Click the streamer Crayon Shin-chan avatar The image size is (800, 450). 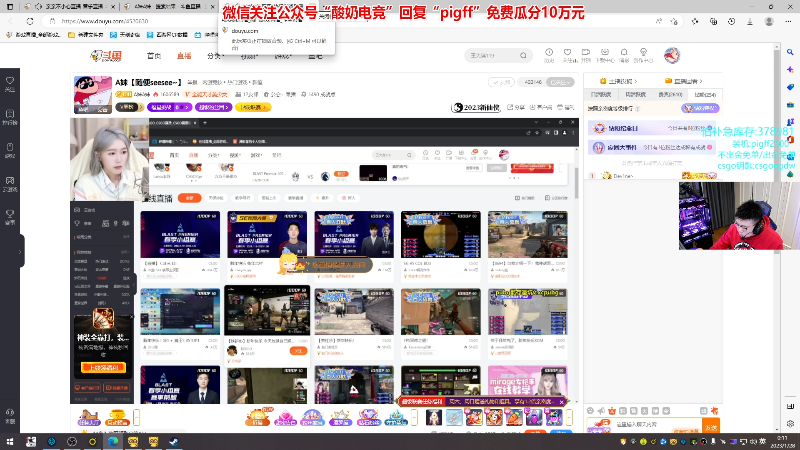click(x=92, y=95)
